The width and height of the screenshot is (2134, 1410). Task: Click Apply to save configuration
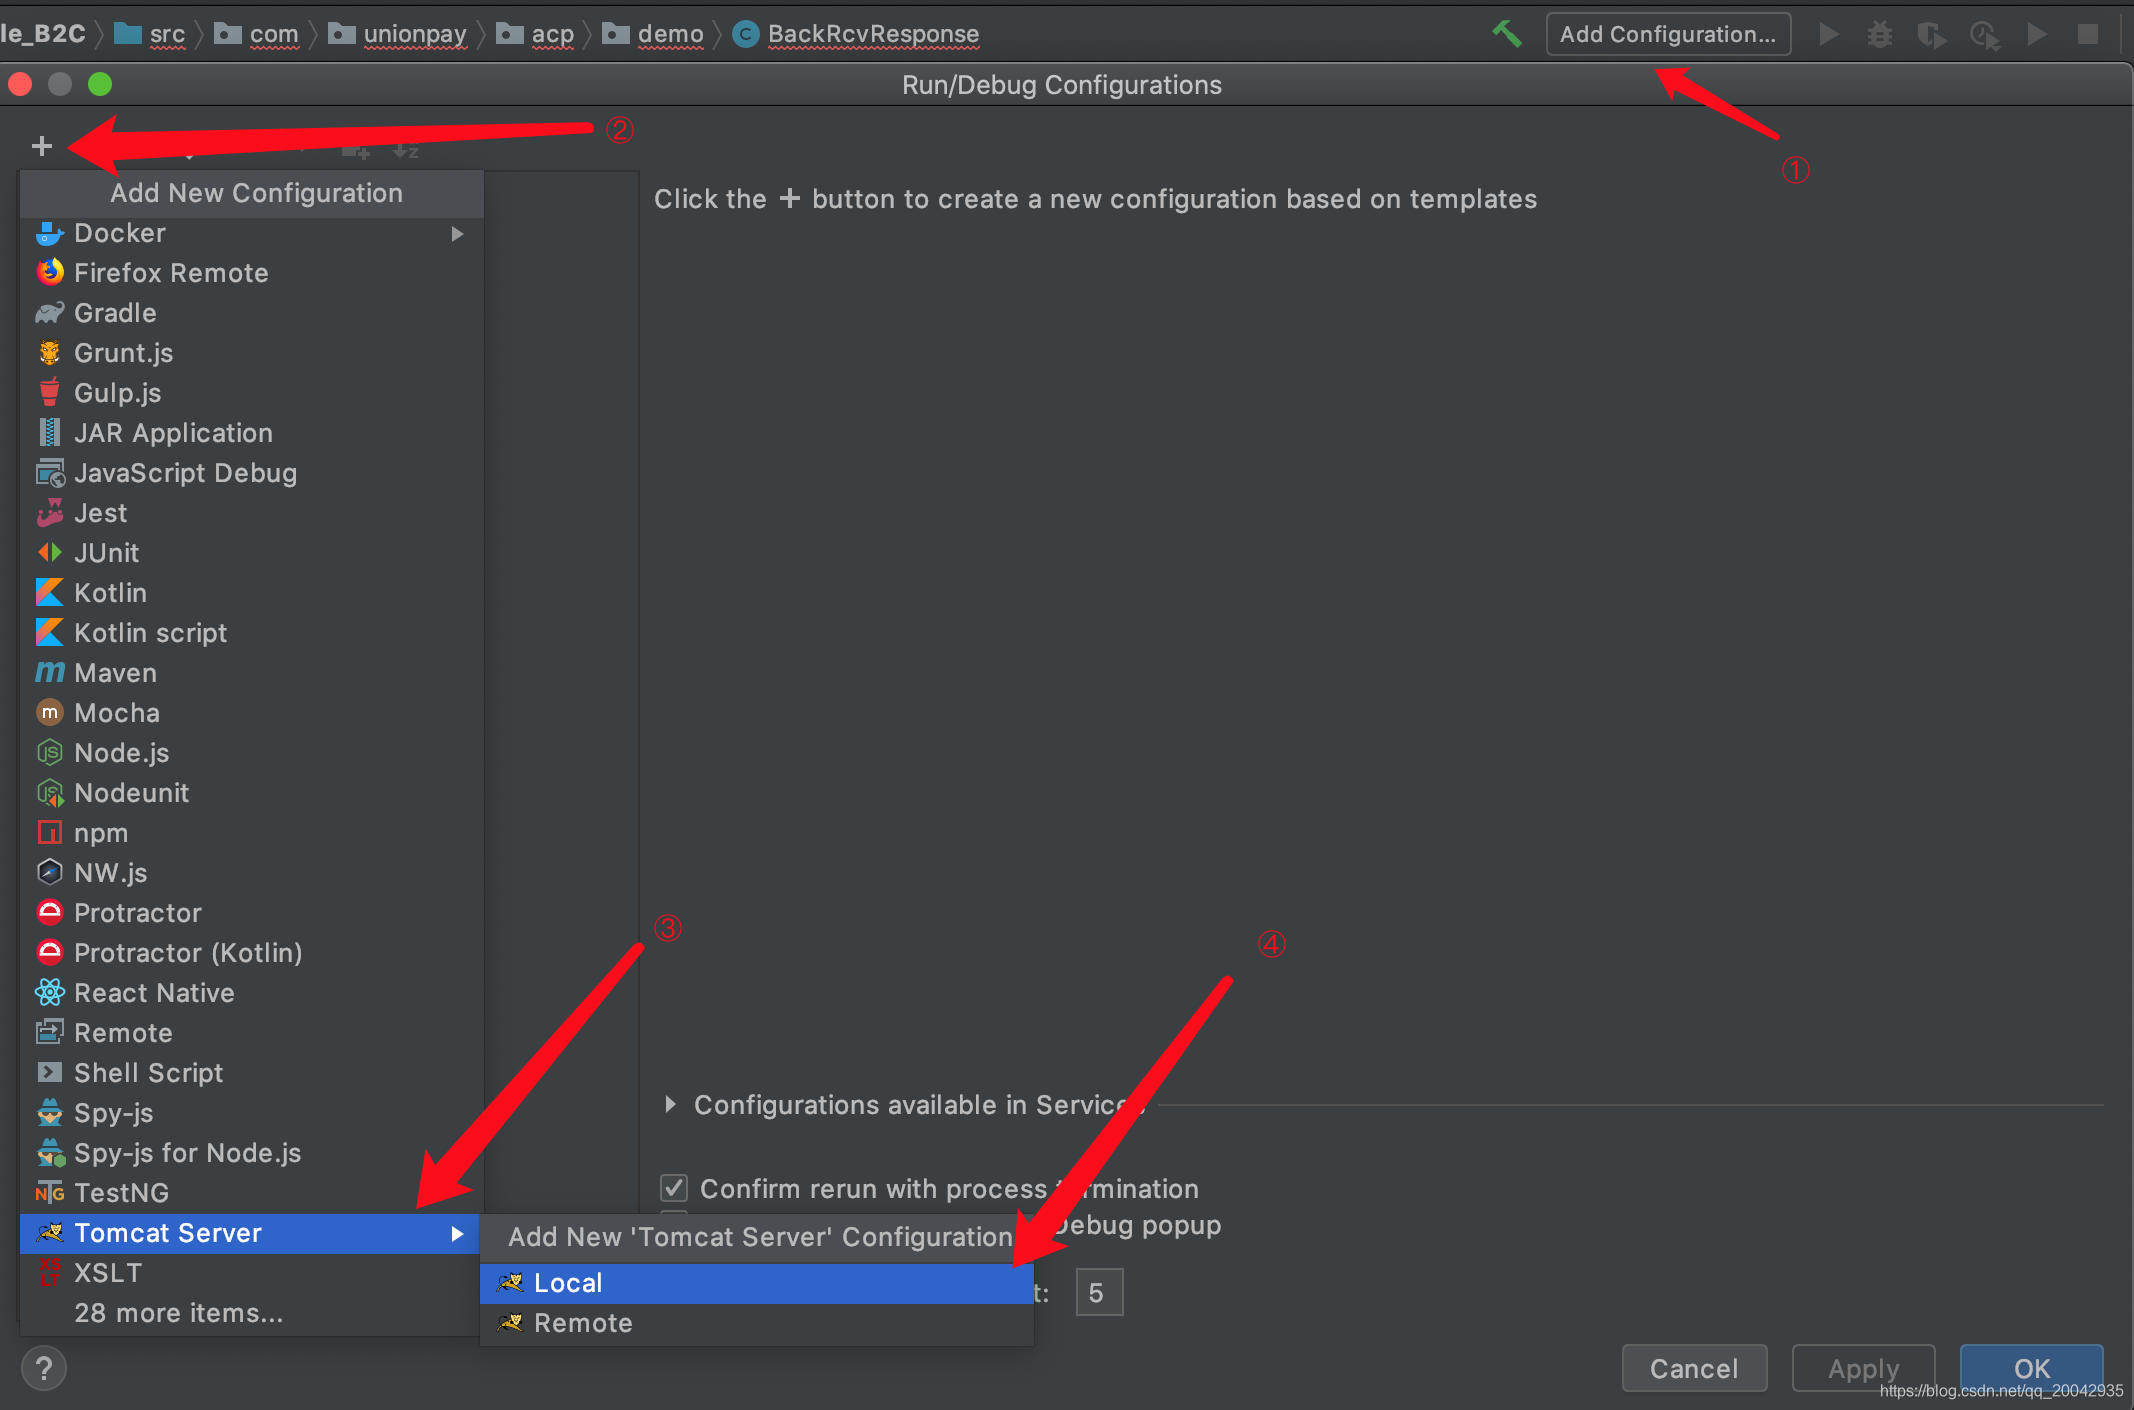pyautogui.click(x=1863, y=1364)
